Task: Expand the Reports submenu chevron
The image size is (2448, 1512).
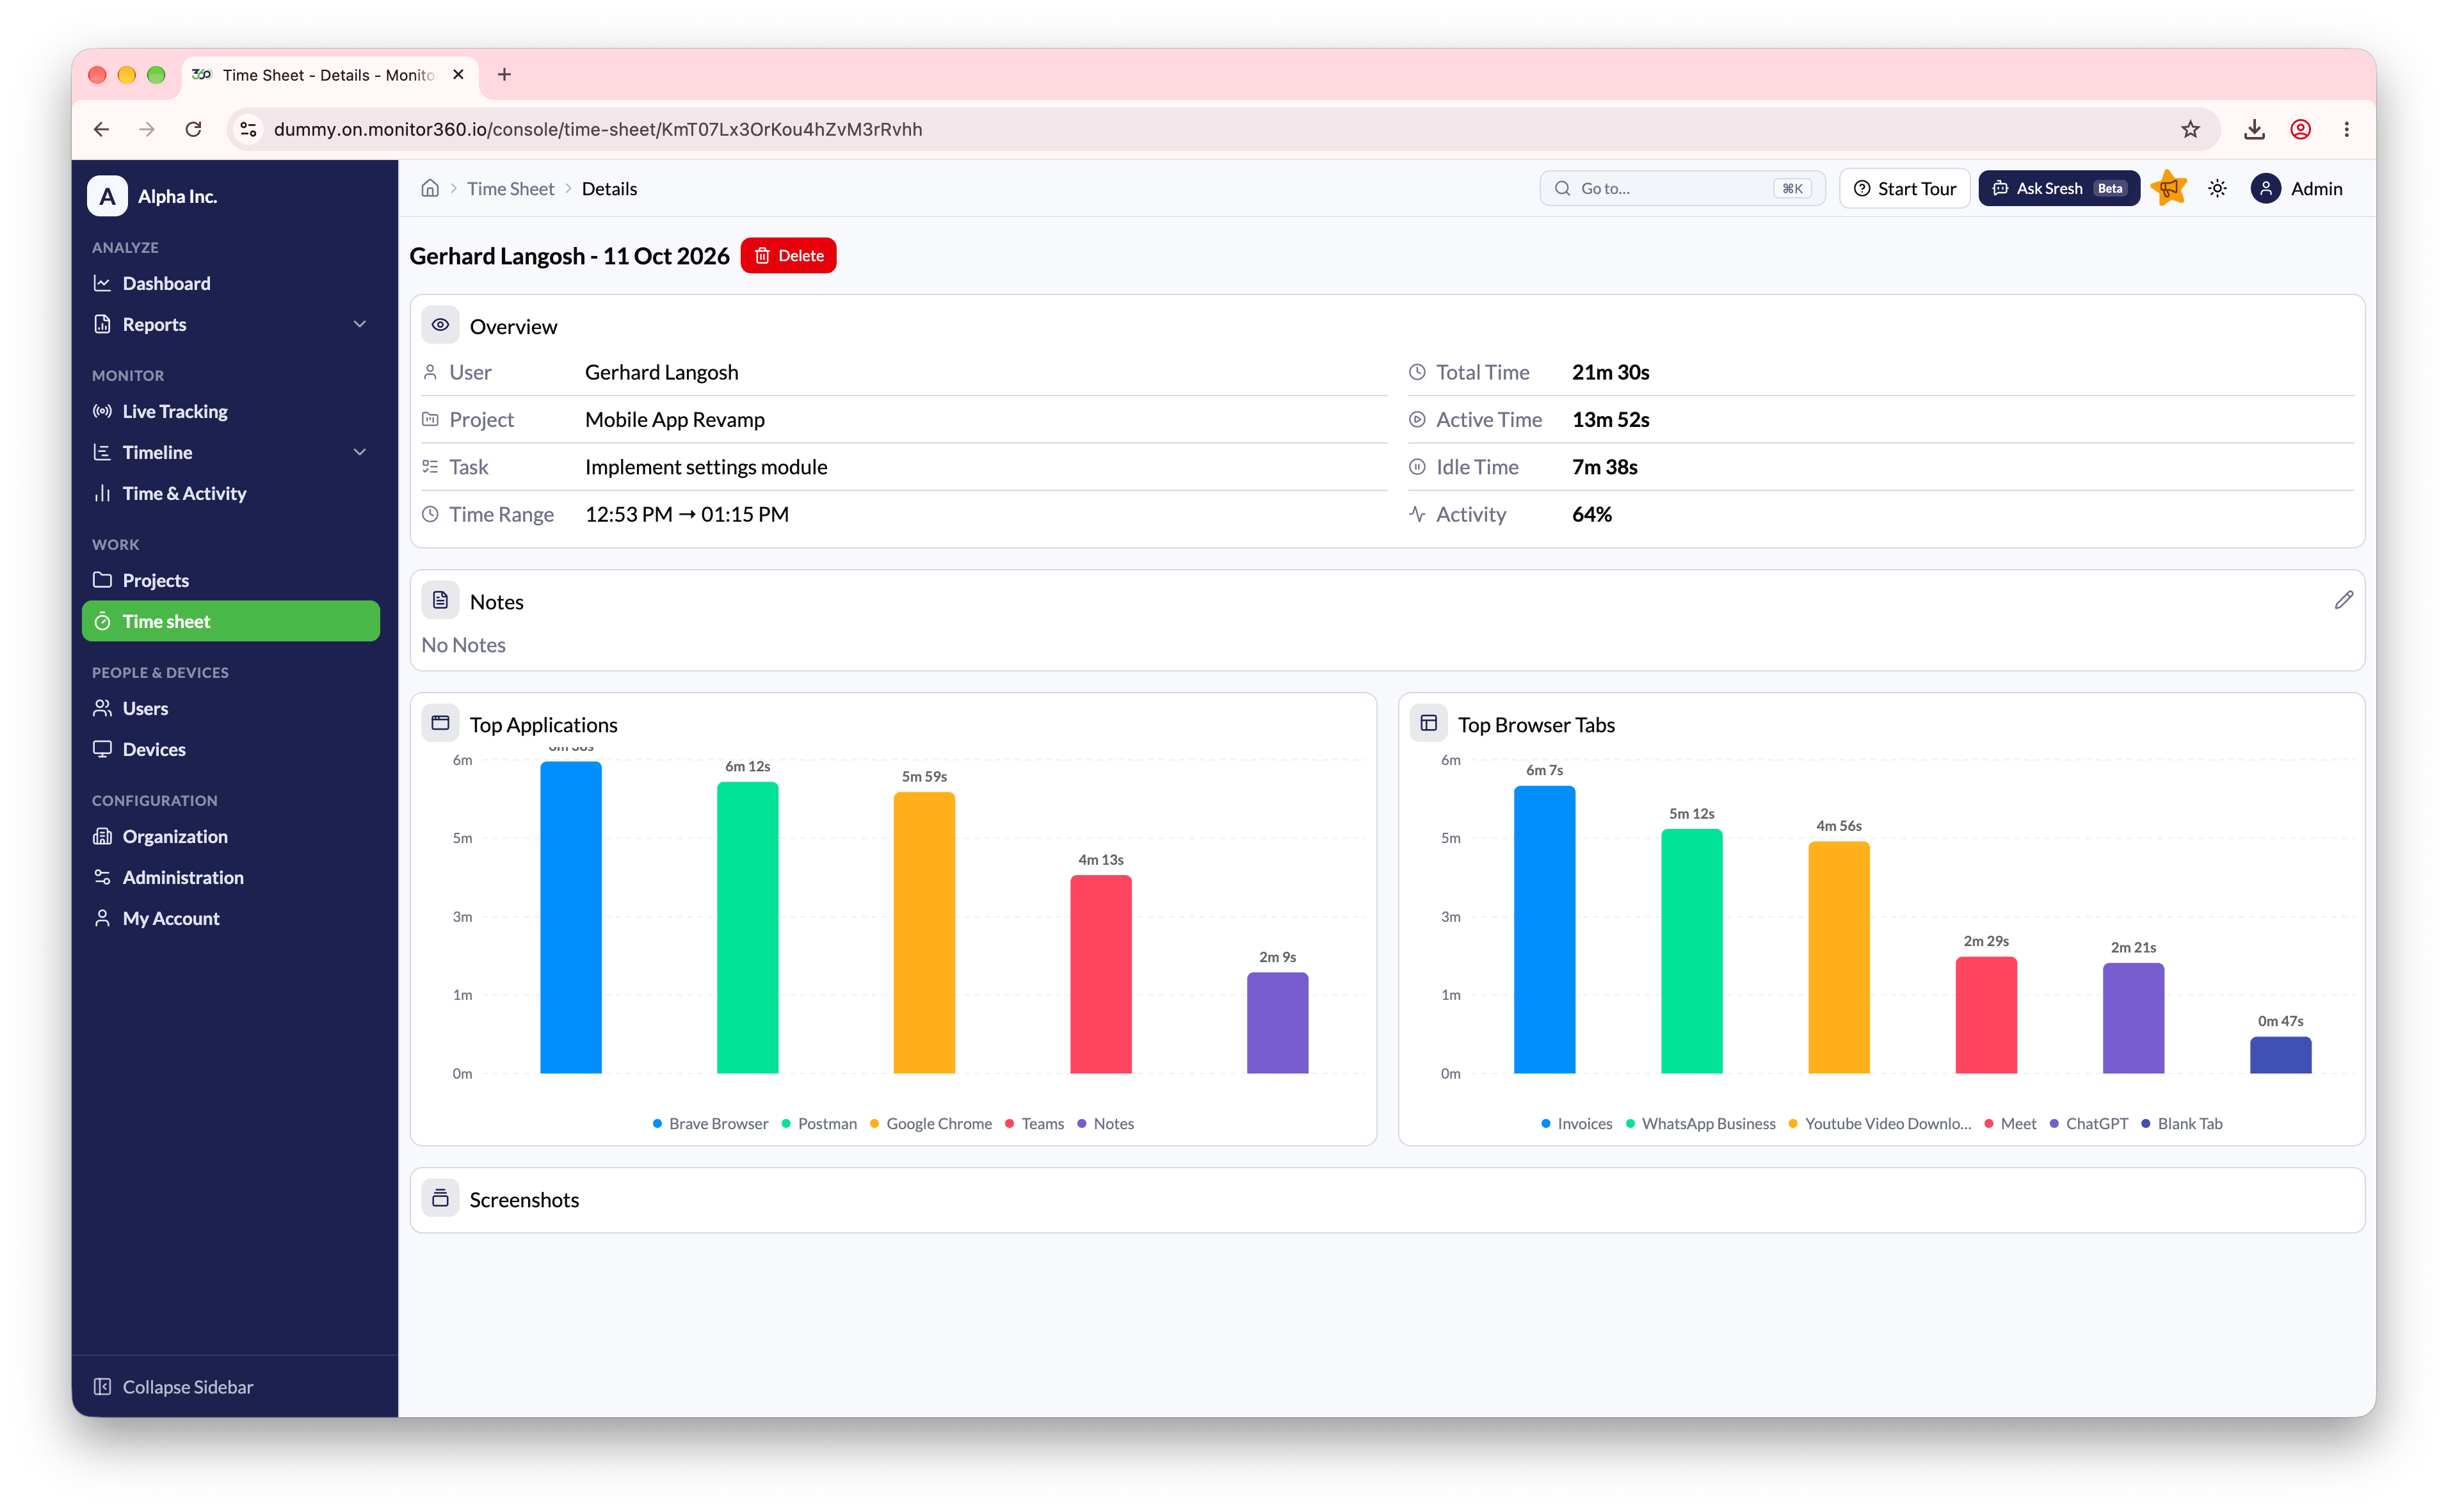Action: click(360, 324)
